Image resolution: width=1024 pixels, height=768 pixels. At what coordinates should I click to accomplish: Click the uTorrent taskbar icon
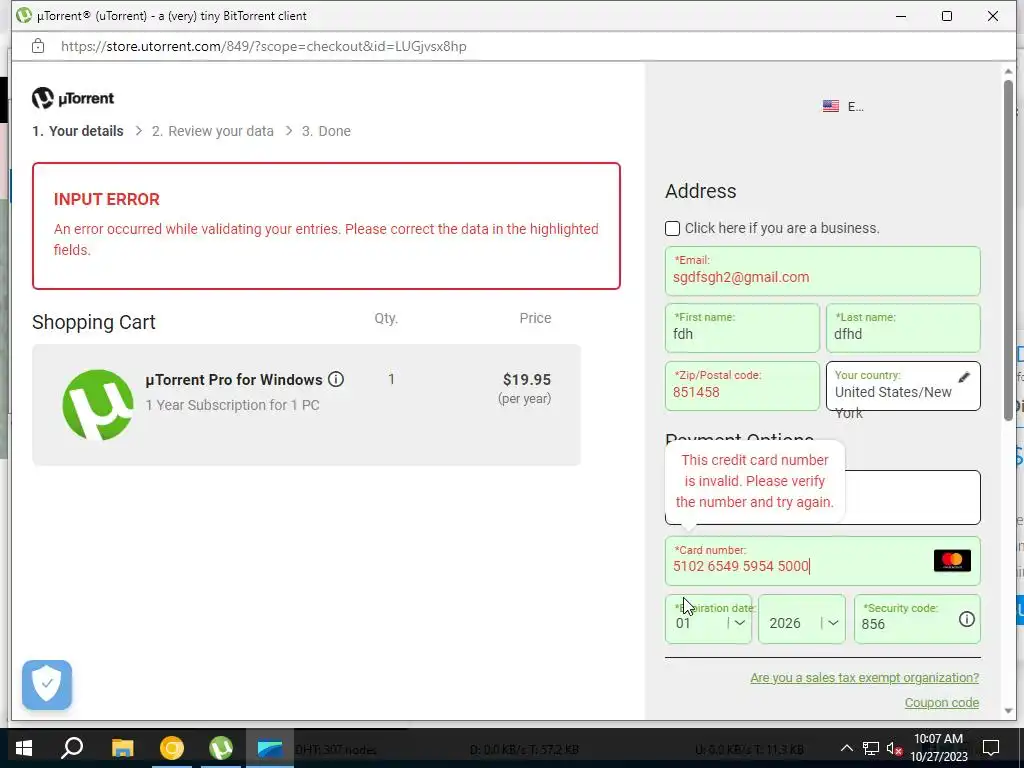click(x=221, y=748)
